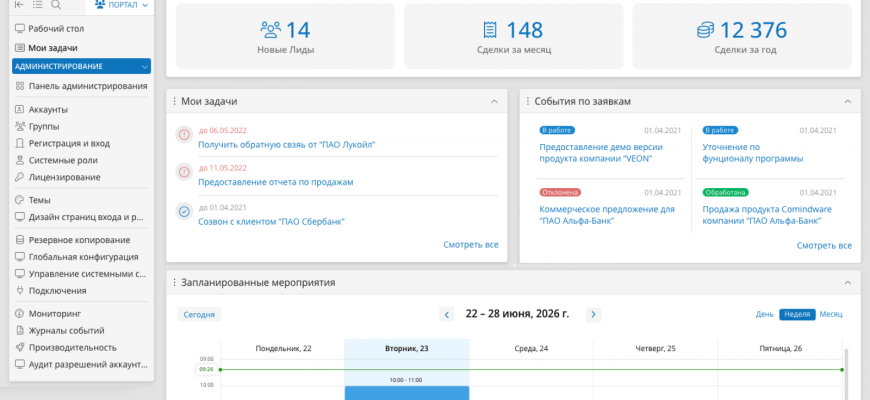Click the completed checkmark for the Сбербанк task
The width and height of the screenshot is (870, 400).
(184, 211)
